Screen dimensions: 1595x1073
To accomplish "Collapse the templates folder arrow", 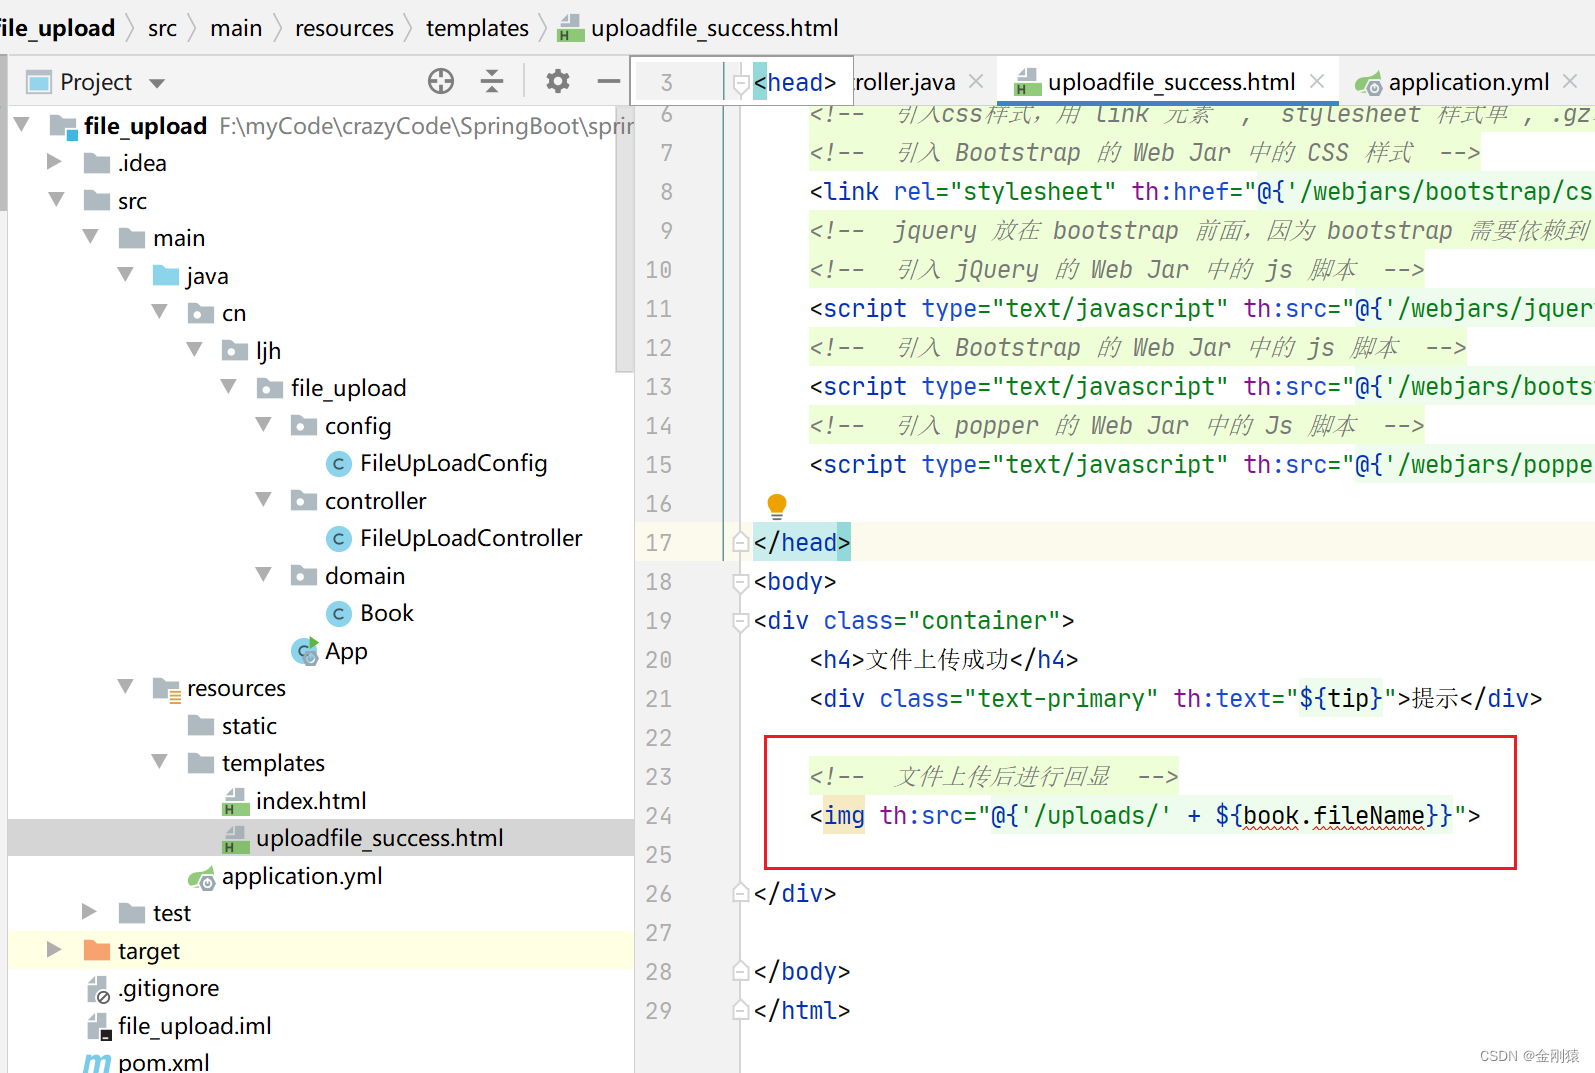I will [x=160, y=761].
